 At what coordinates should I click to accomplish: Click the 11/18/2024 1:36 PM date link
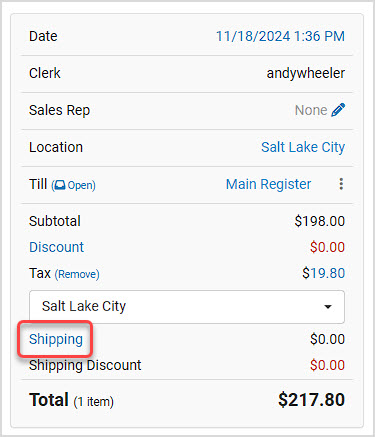[x=280, y=36]
